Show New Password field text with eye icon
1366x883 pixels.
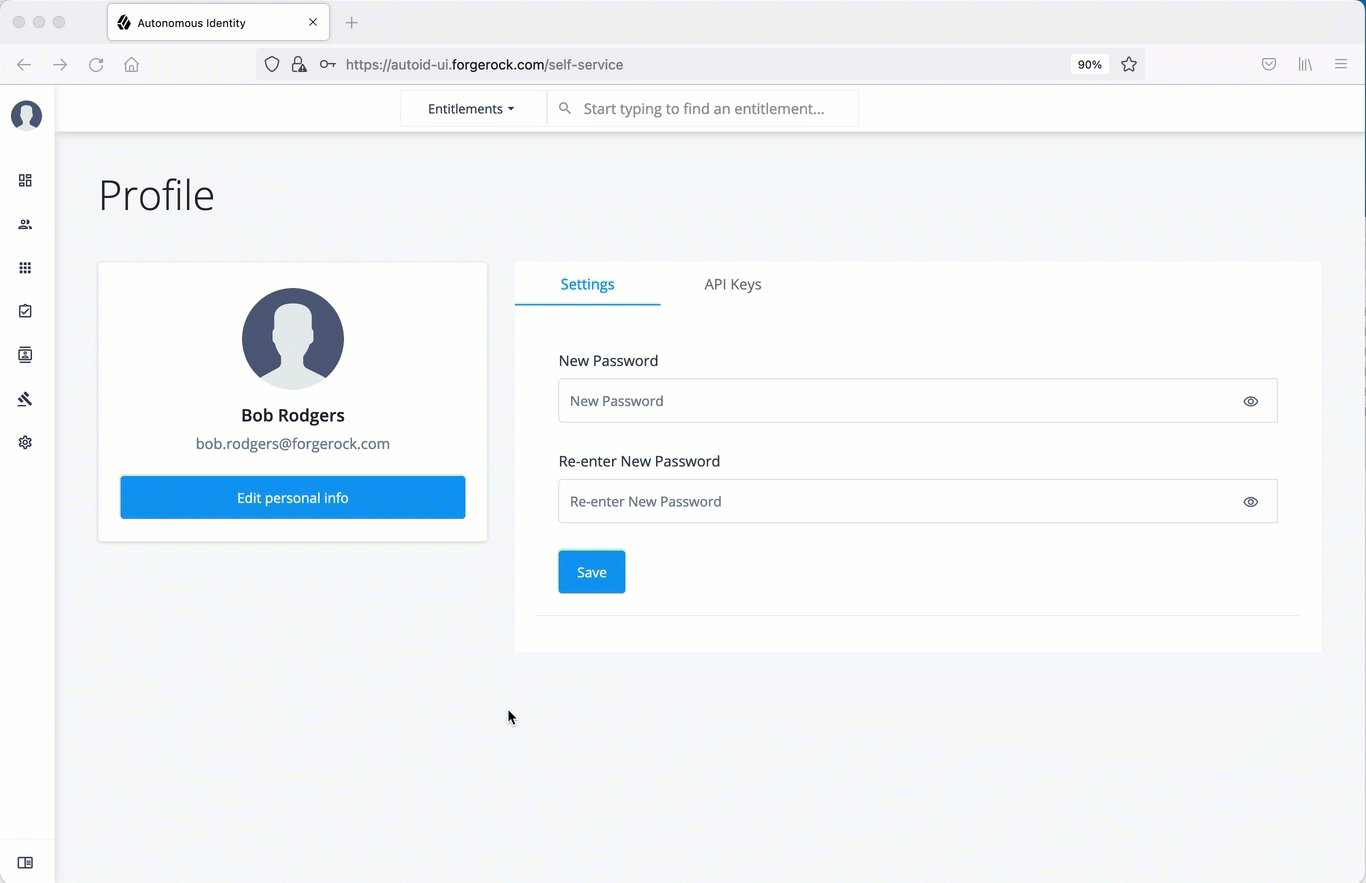click(x=1250, y=401)
